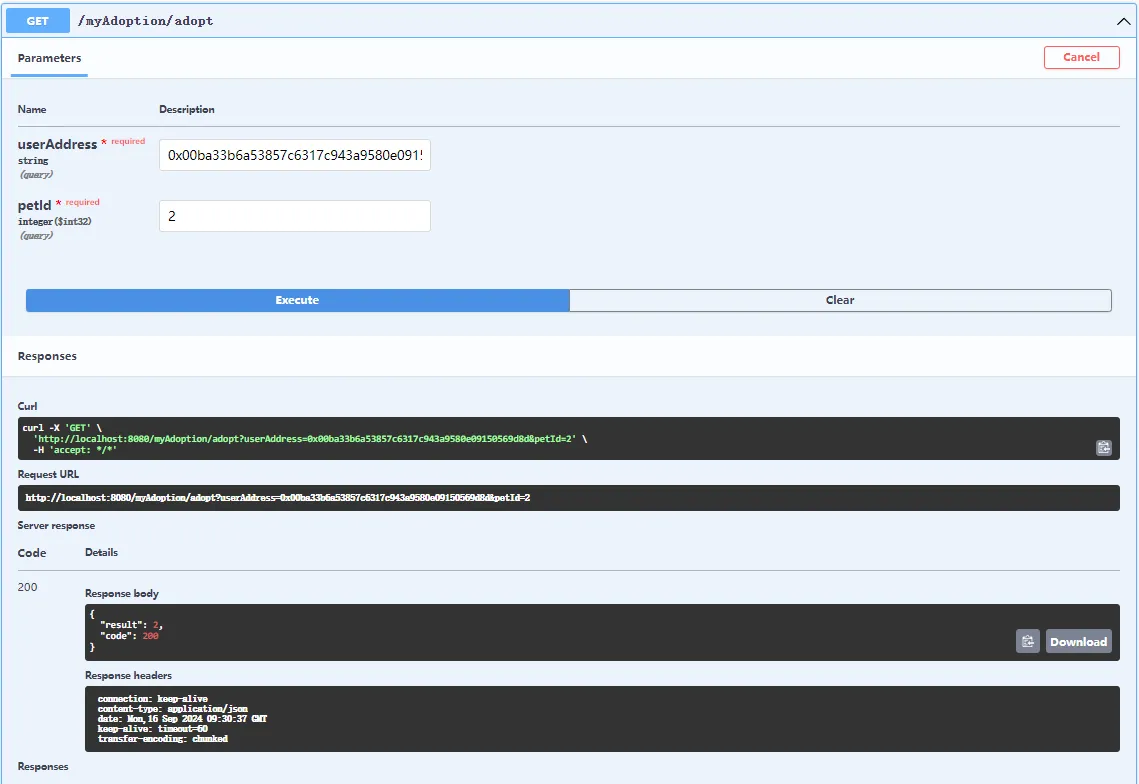Click the userAddress parameter name label

(57, 145)
